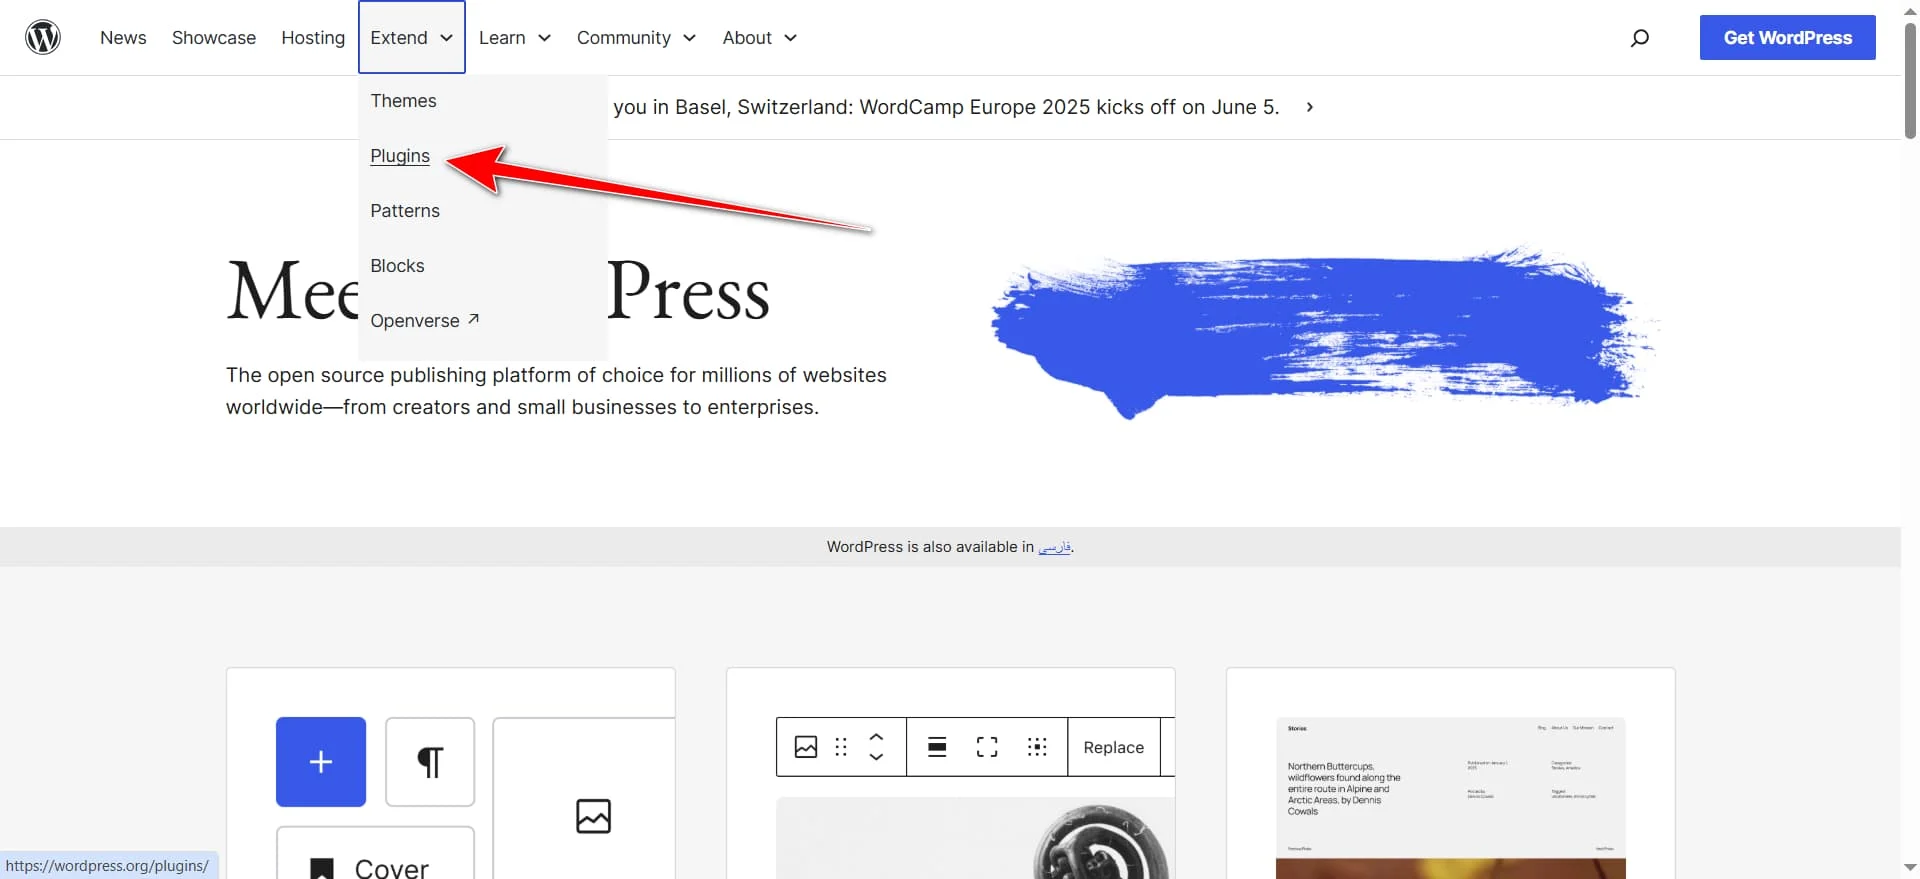Click the Replace button in toolbar
The height and width of the screenshot is (879, 1920).
coord(1113,747)
